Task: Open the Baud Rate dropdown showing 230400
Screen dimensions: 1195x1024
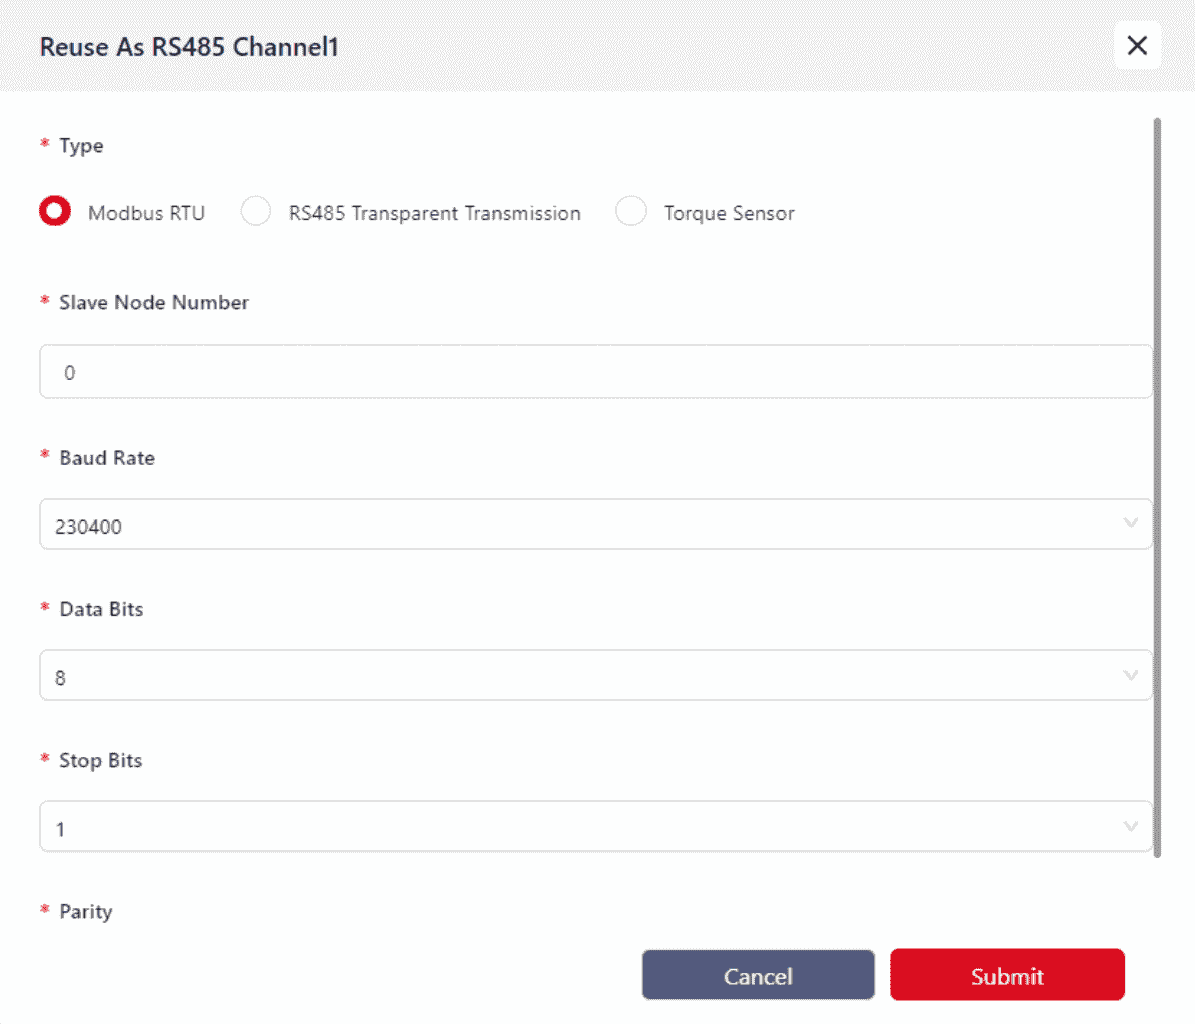Action: pos(580,525)
